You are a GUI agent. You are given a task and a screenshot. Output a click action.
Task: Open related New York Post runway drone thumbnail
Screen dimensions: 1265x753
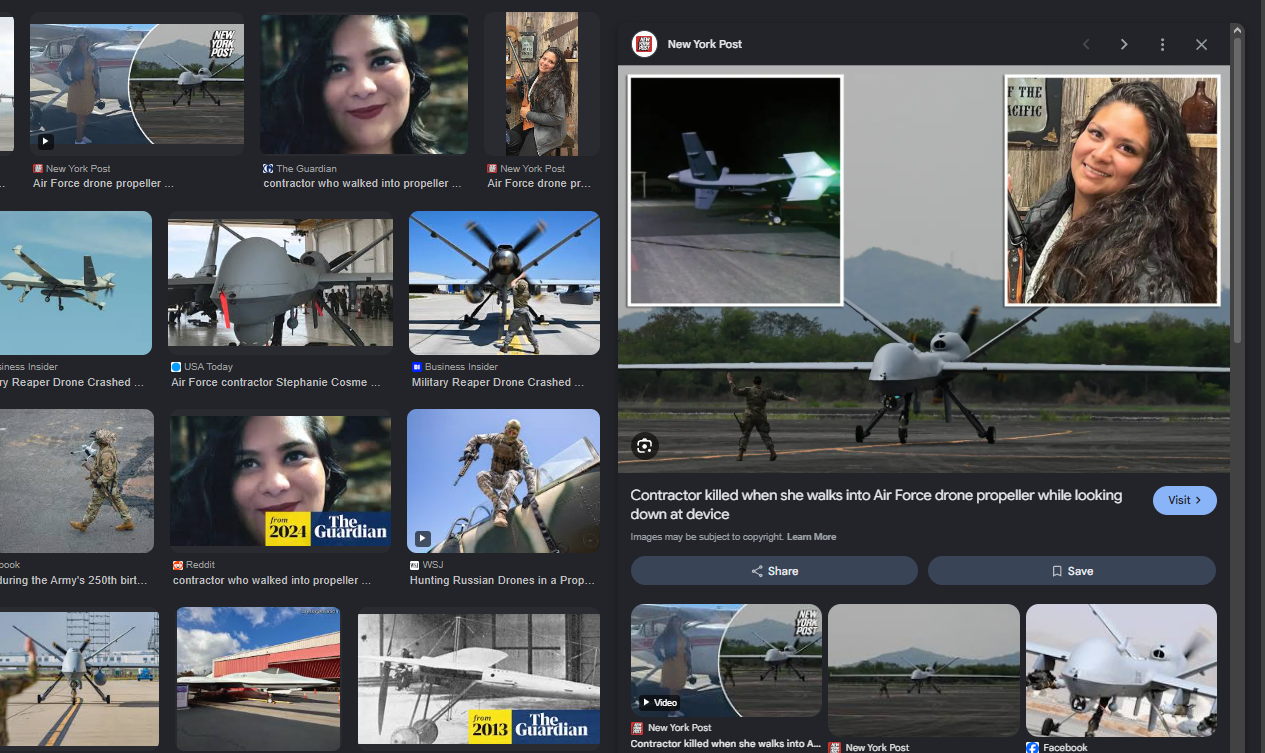tap(924, 670)
